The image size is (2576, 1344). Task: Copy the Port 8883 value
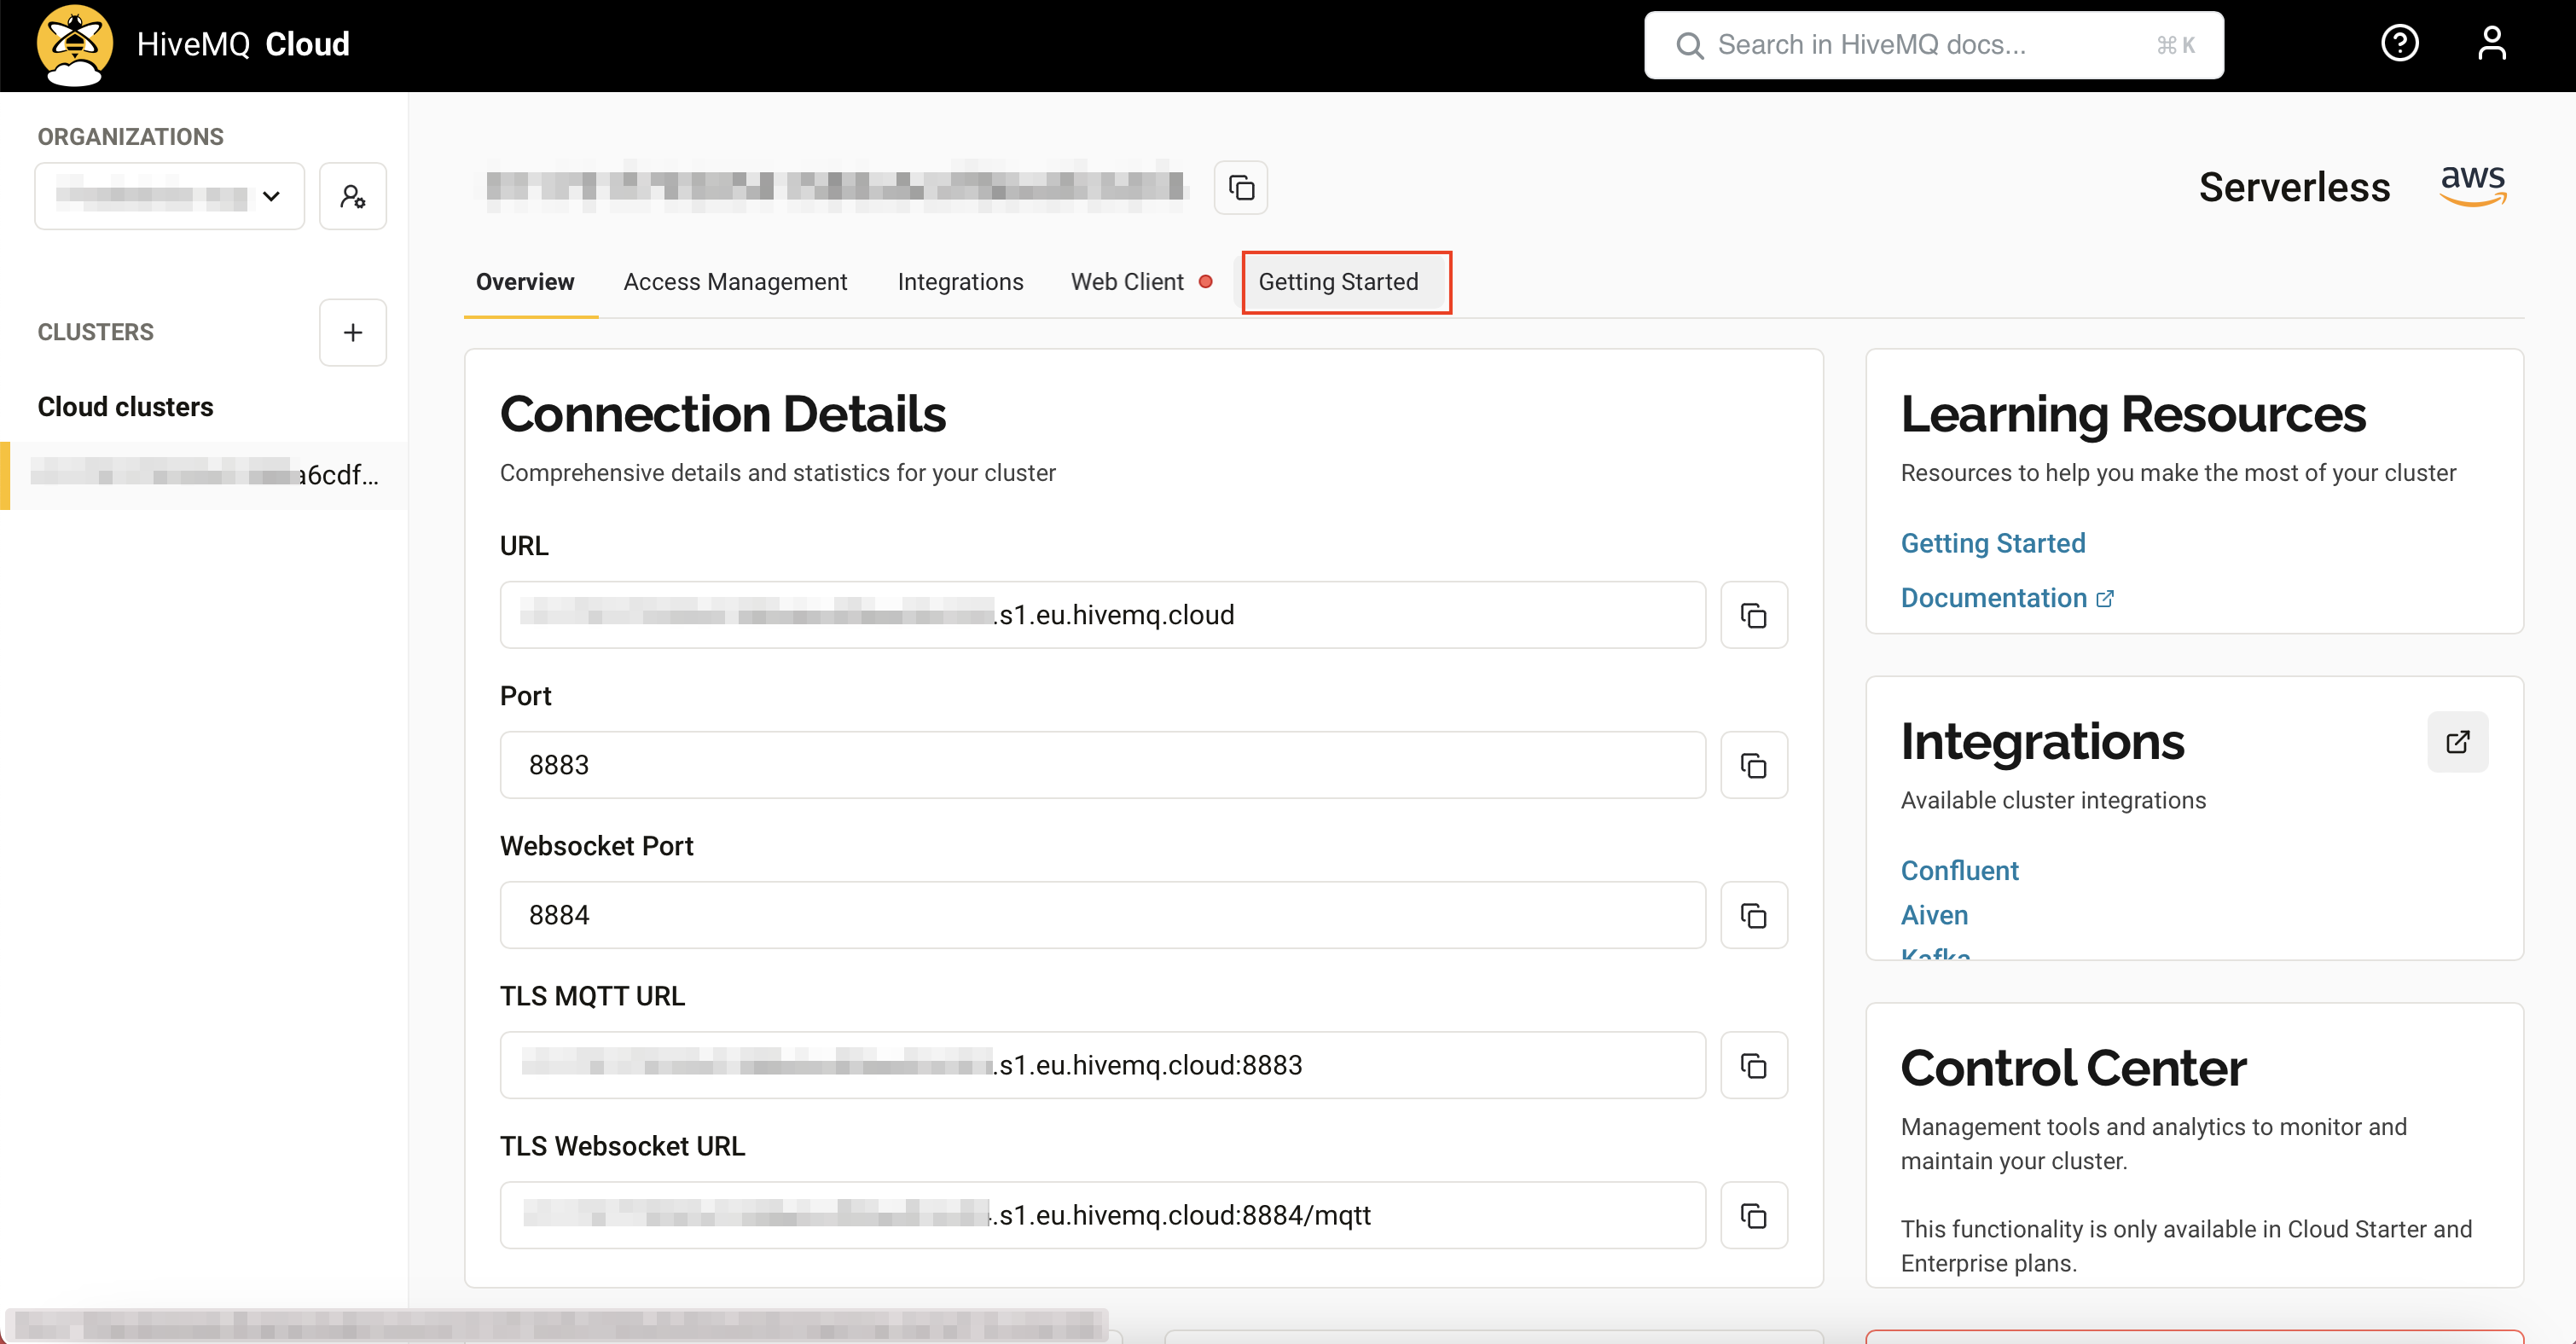tap(1754, 765)
